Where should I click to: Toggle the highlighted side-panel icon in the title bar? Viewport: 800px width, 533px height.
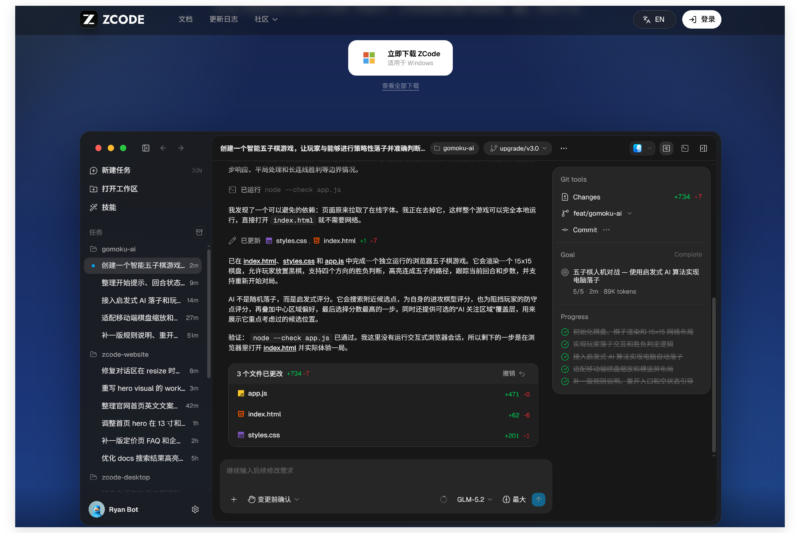[666, 148]
